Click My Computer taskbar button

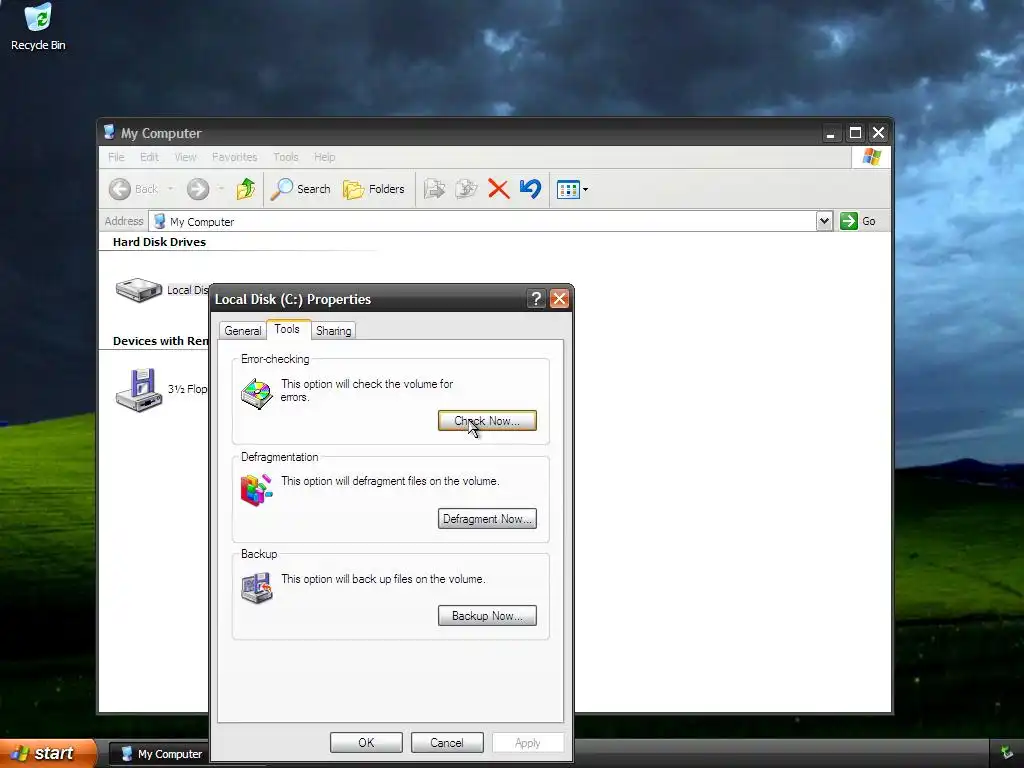pyautogui.click(x=159, y=754)
